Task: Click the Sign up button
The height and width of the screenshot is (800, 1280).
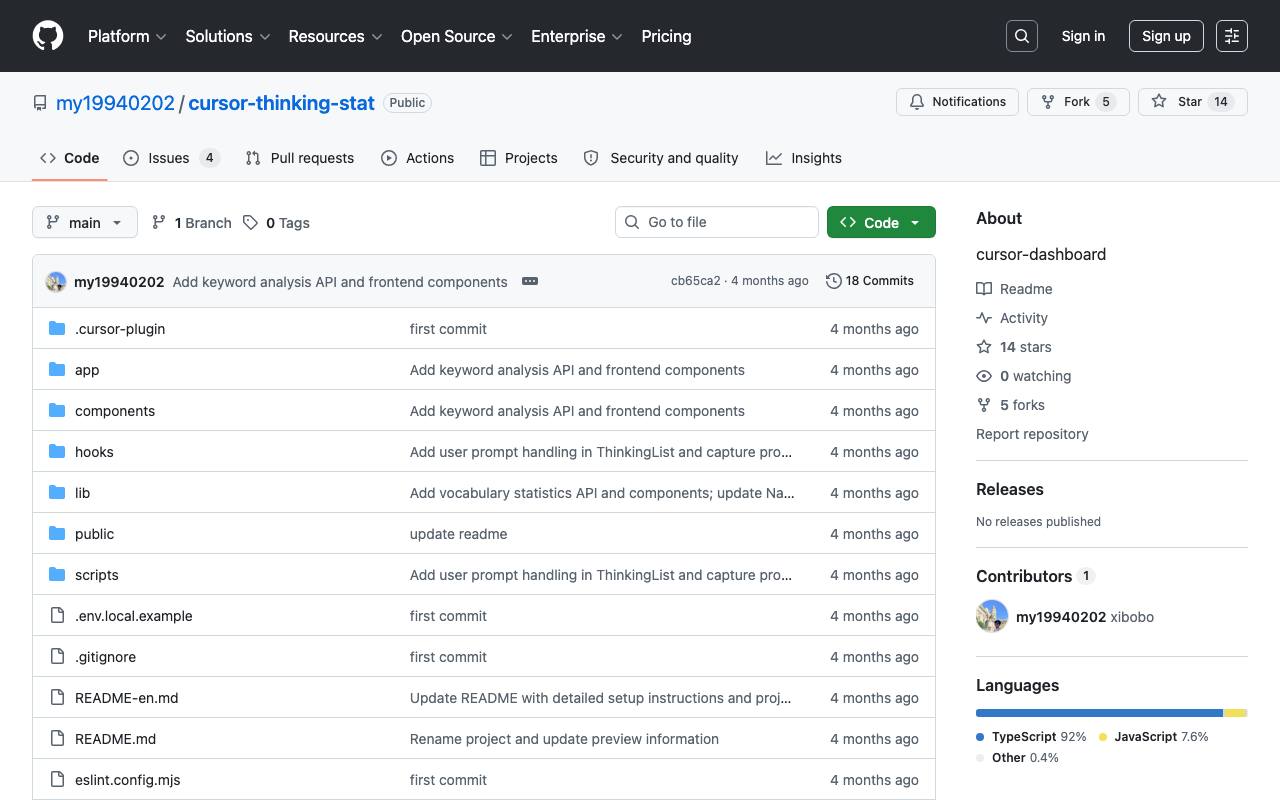Action: click(1166, 36)
